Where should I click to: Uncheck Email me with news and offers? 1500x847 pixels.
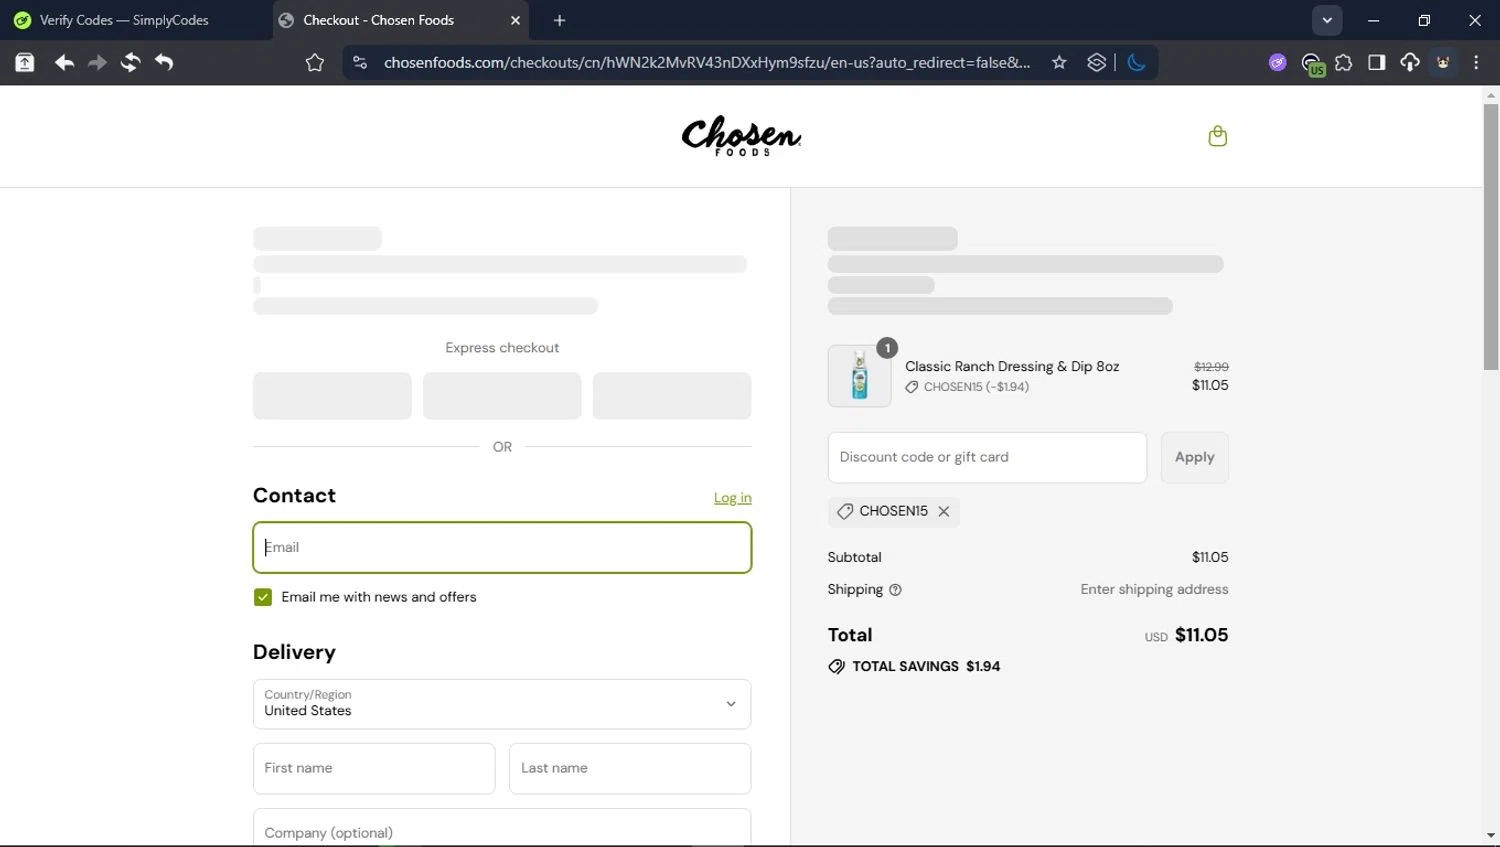pyautogui.click(x=263, y=597)
